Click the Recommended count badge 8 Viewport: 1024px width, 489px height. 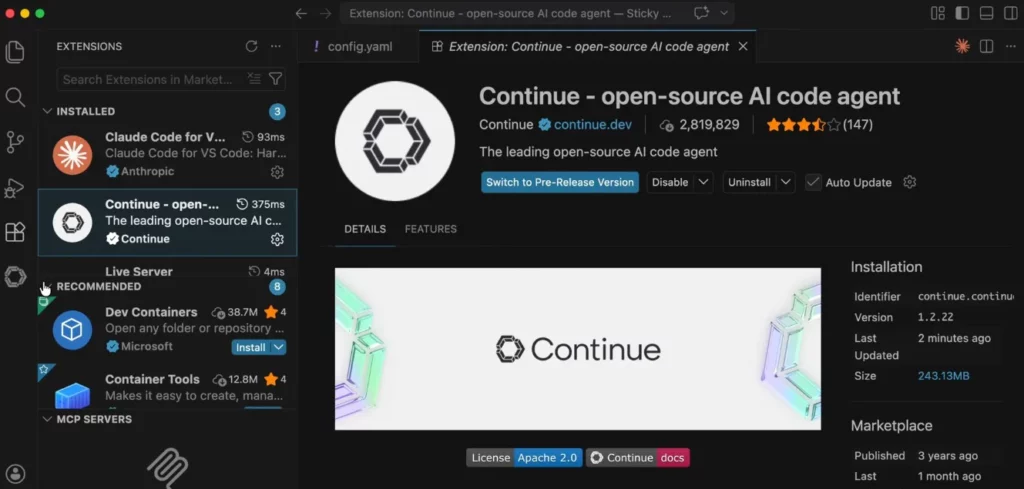[x=277, y=287]
